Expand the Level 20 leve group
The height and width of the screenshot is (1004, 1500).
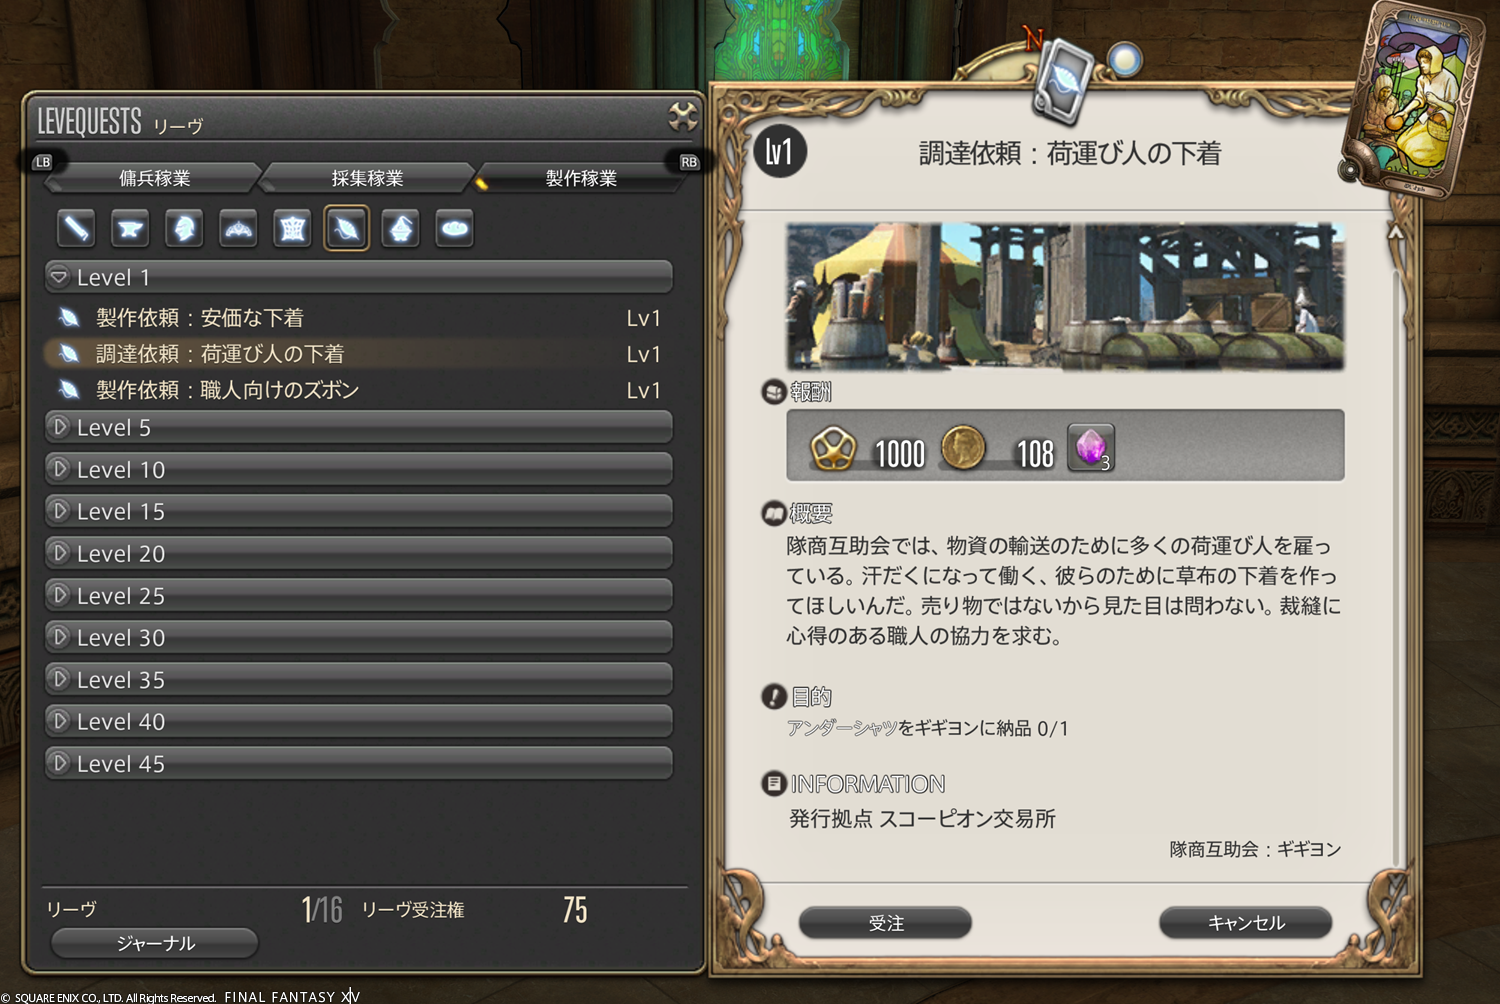point(358,553)
